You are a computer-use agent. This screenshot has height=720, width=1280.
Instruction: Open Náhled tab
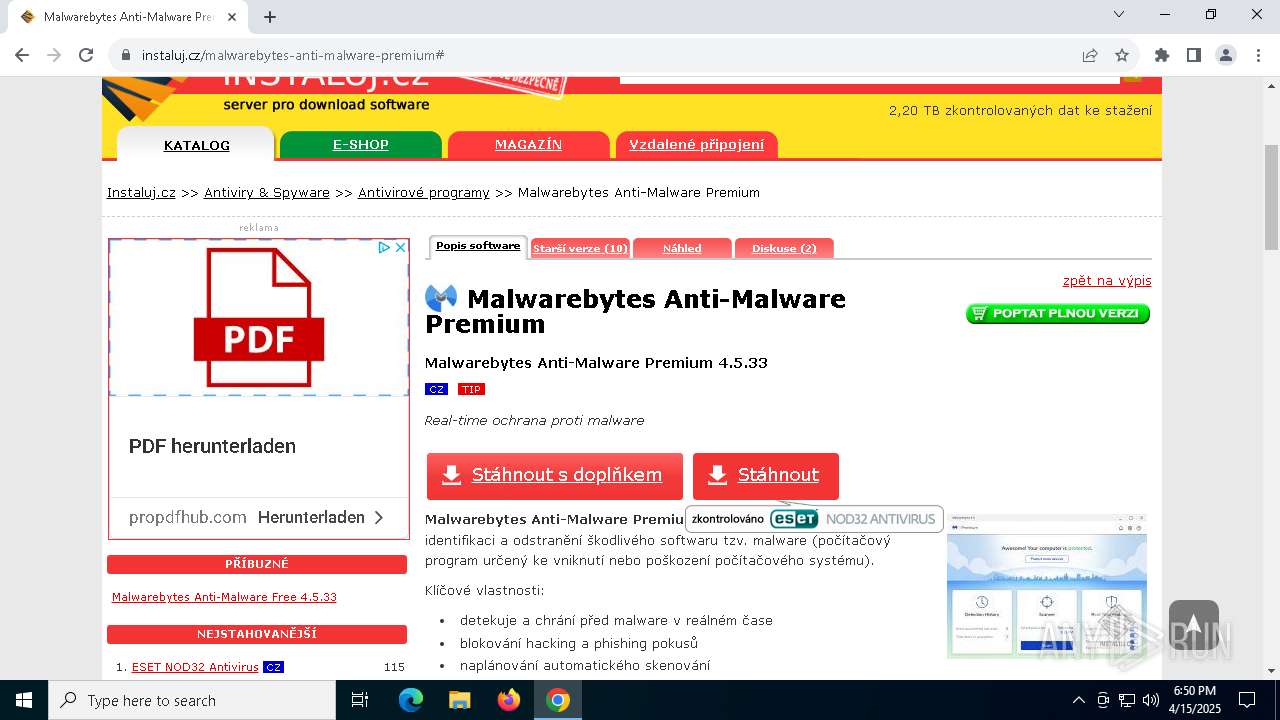point(682,248)
